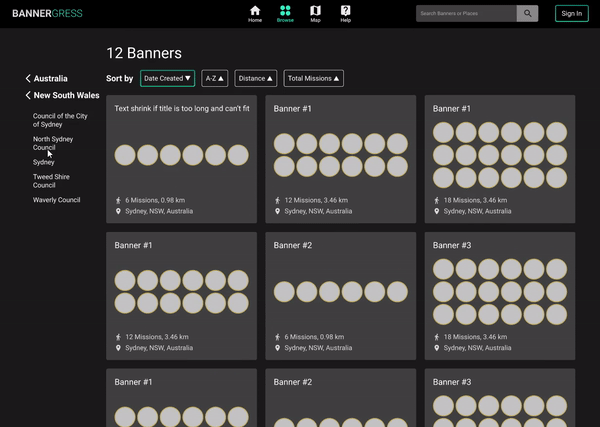Click the magnifier search button
600x427 pixels.
[x=527, y=13]
